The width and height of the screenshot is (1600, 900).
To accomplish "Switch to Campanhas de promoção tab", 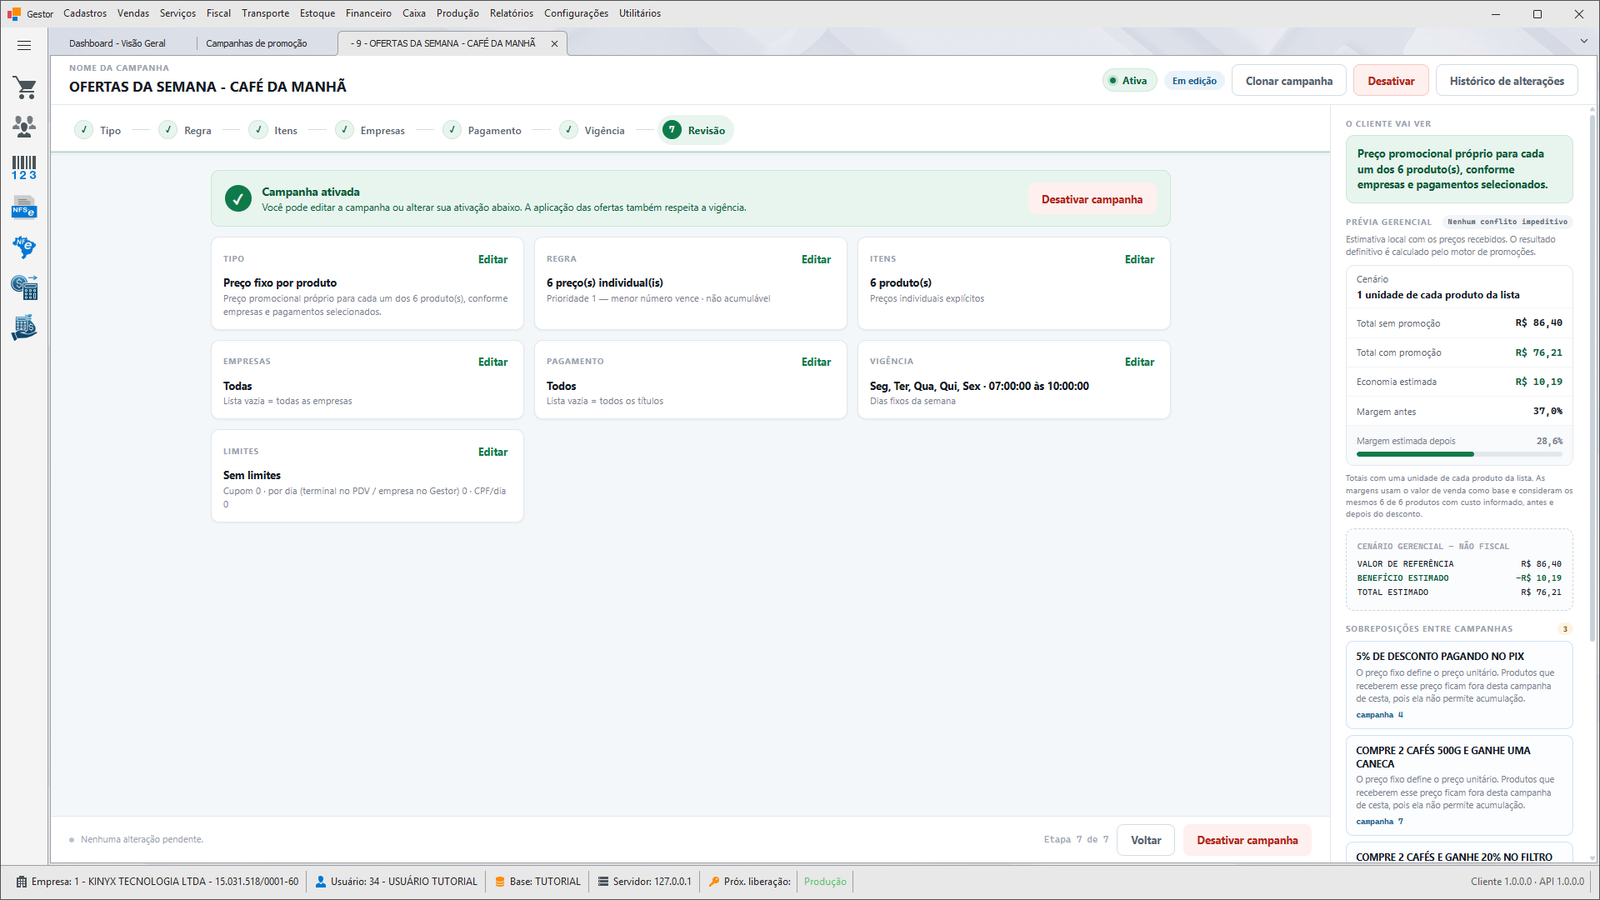I will [256, 43].
